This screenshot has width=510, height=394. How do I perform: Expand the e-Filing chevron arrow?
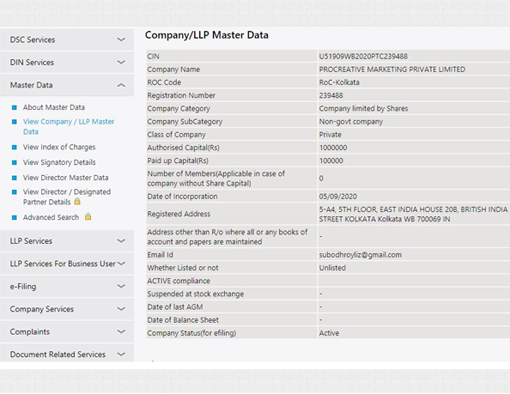point(121,286)
